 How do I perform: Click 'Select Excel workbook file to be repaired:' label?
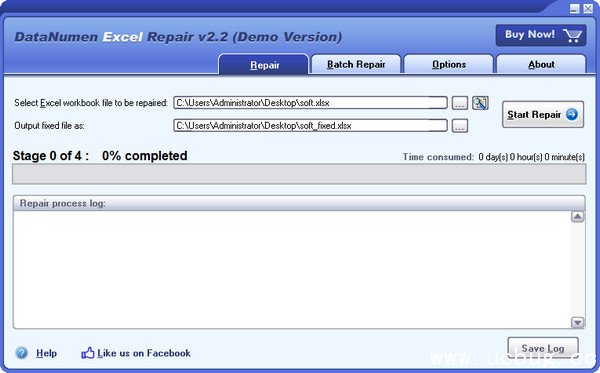(91, 103)
